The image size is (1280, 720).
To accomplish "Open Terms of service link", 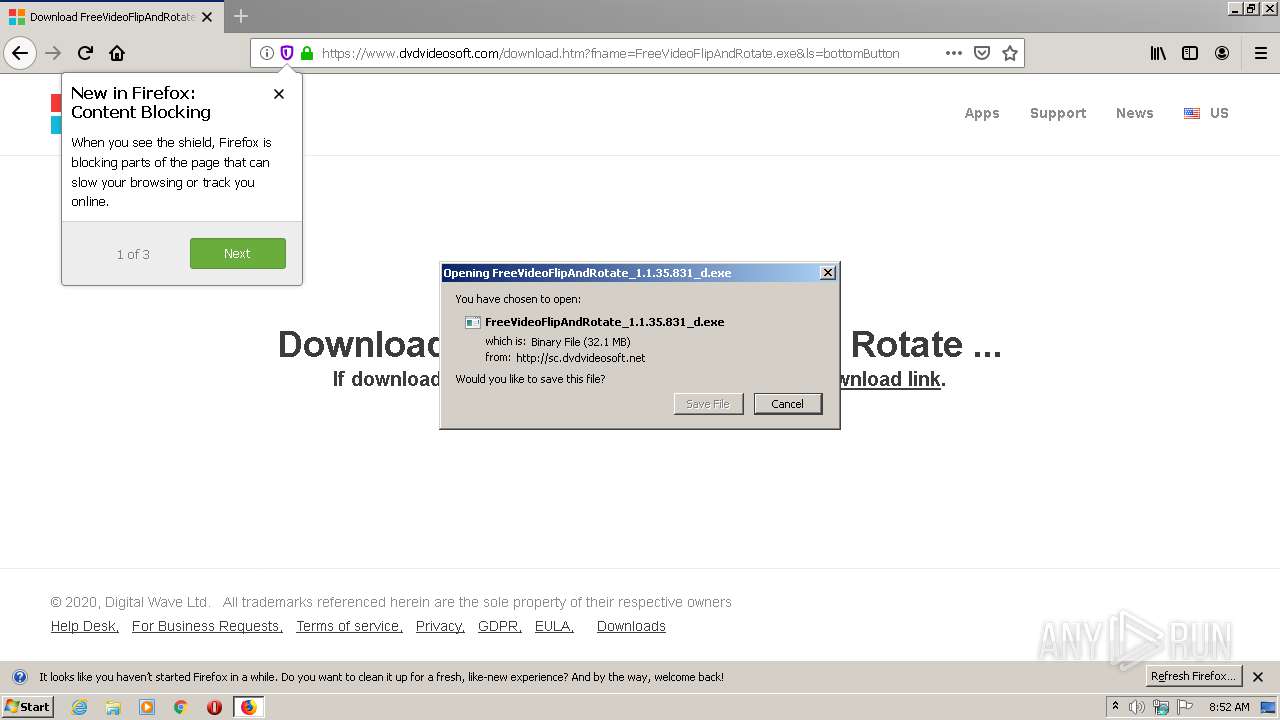I will (x=349, y=626).
